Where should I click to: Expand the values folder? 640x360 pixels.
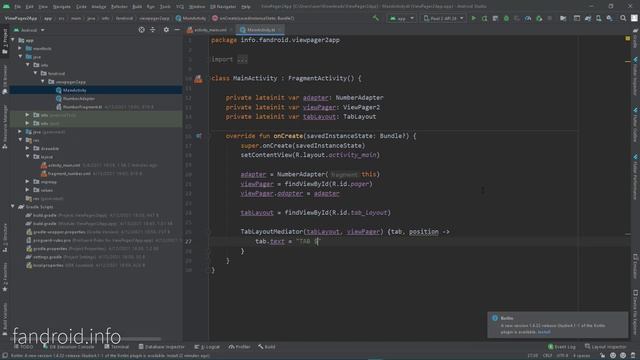point(27,190)
